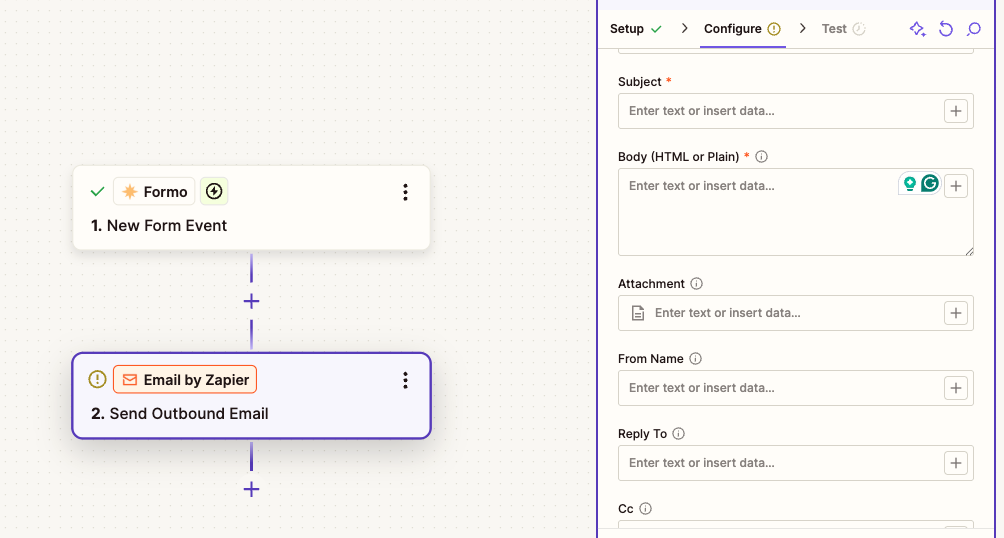Select the Send Outbound Email step card
The width and height of the screenshot is (1004, 538).
(251, 396)
